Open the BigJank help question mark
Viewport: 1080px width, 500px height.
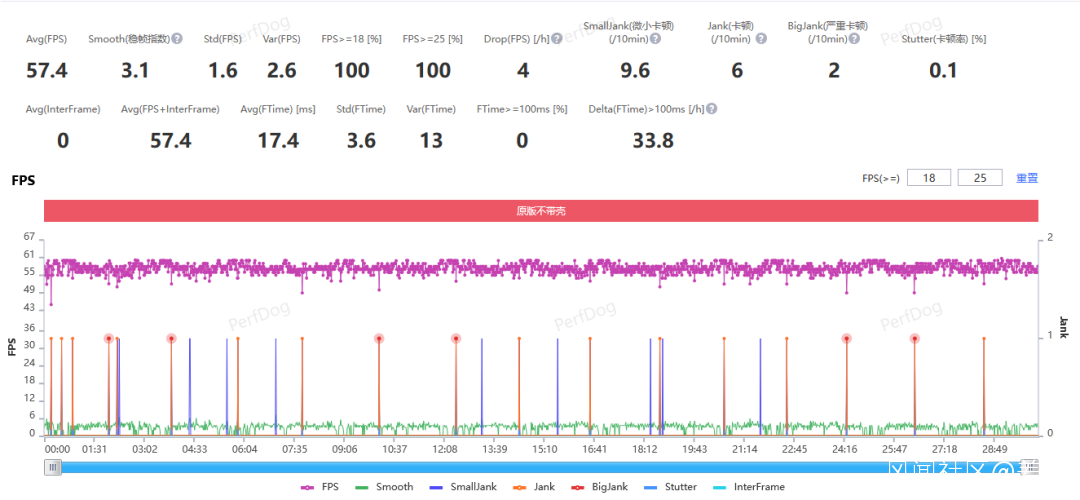coord(854,39)
